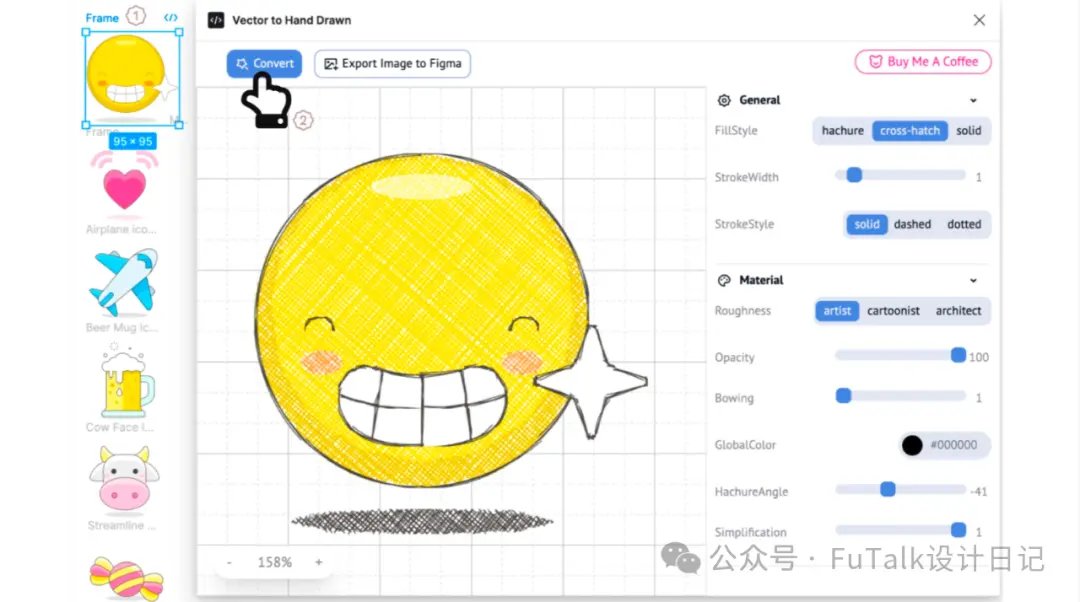Select the blue airplane icon thumbnail
Image resolution: width=1080 pixels, height=602 pixels.
[x=124, y=281]
